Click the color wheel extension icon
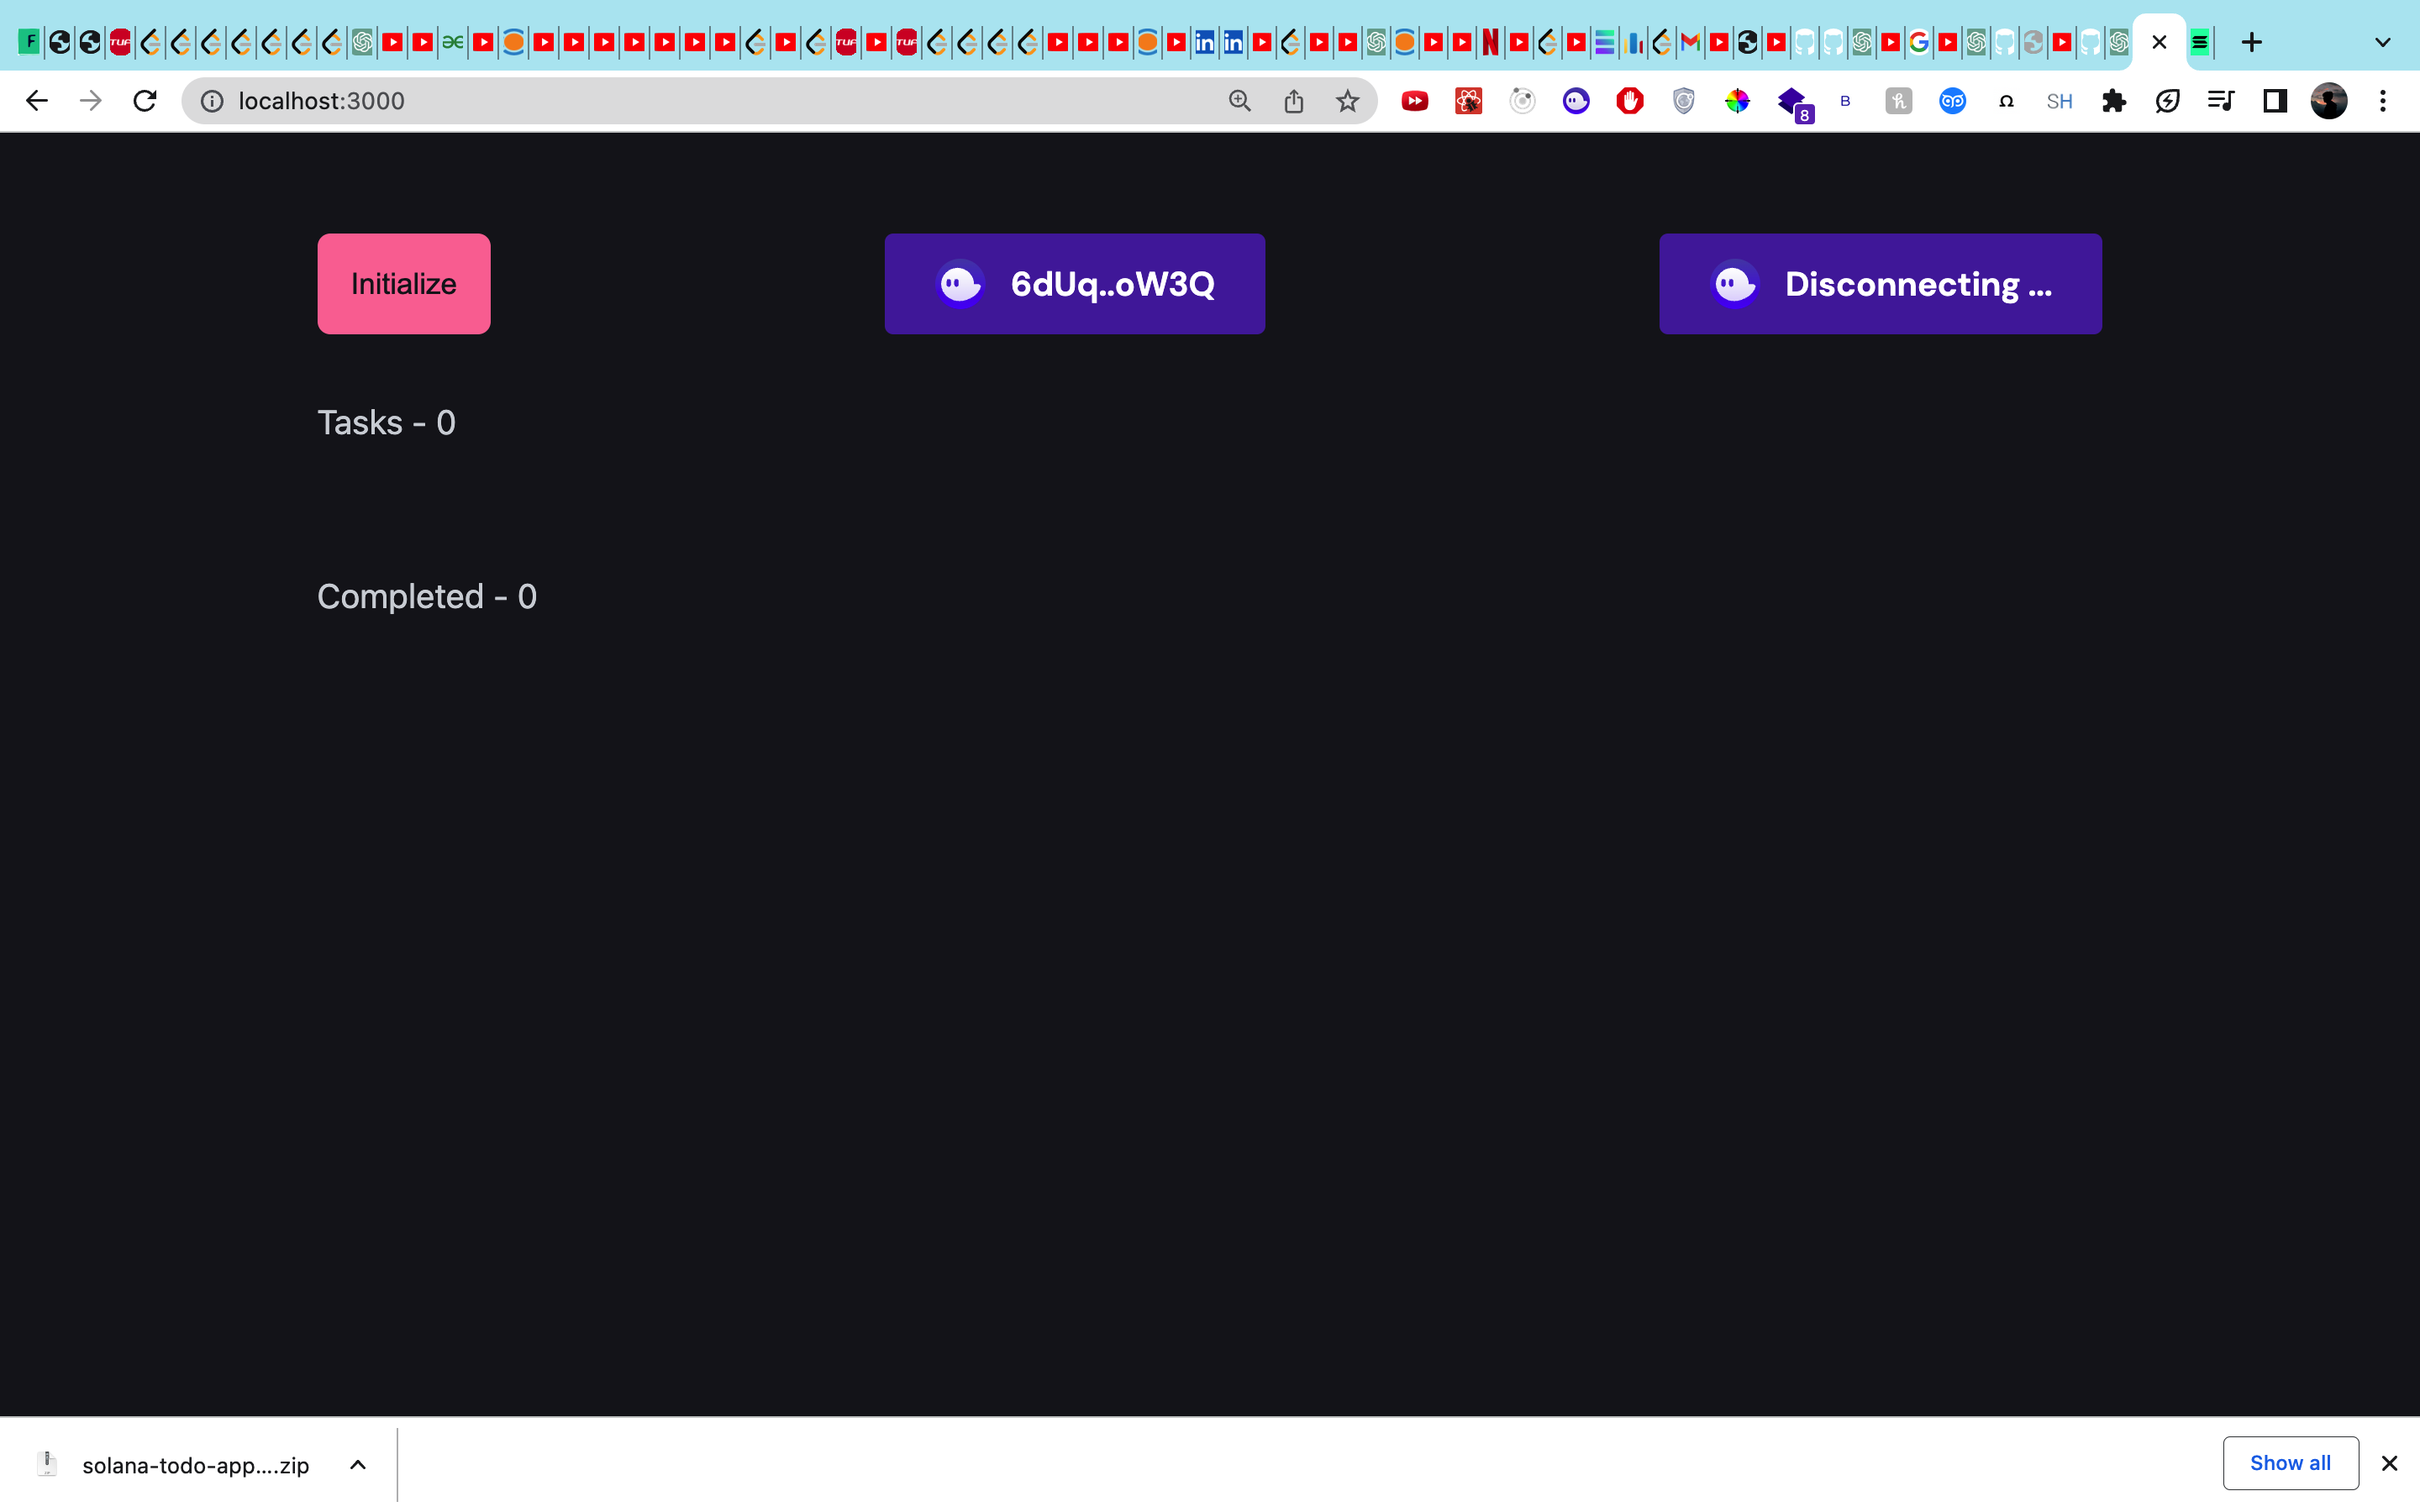Image resolution: width=2420 pixels, height=1512 pixels. (1739, 100)
